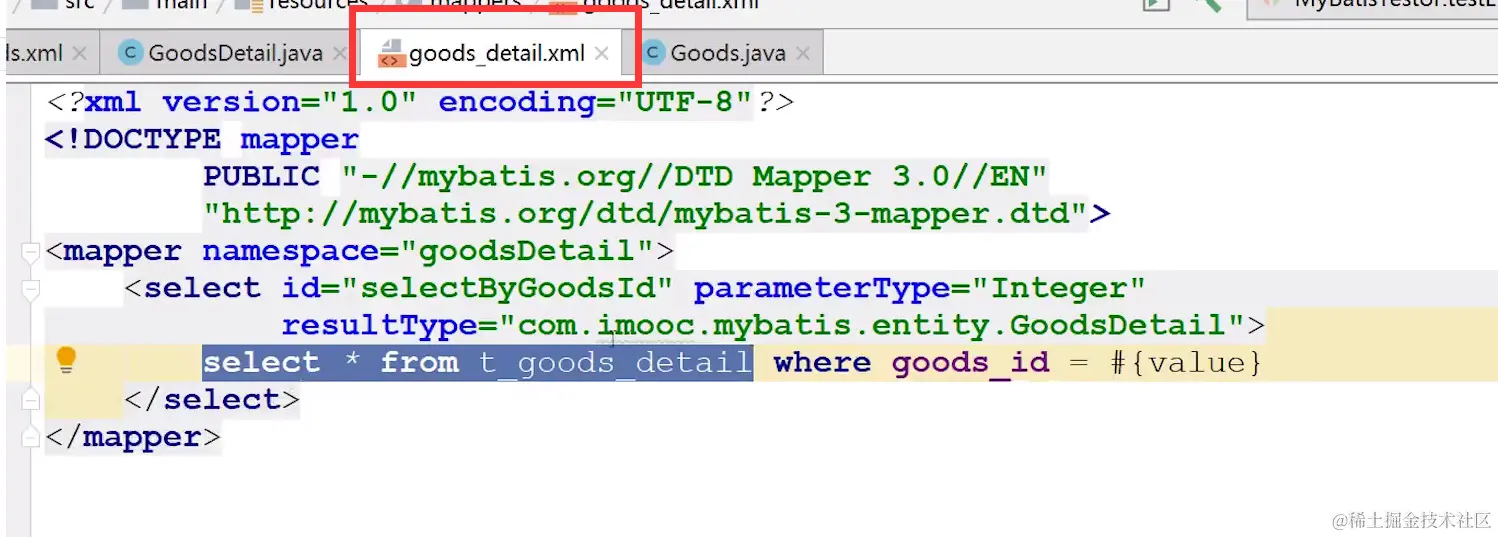Fold at the closing </select> marker
This screenshot has width=1498, height=537.
click(31, 400)
